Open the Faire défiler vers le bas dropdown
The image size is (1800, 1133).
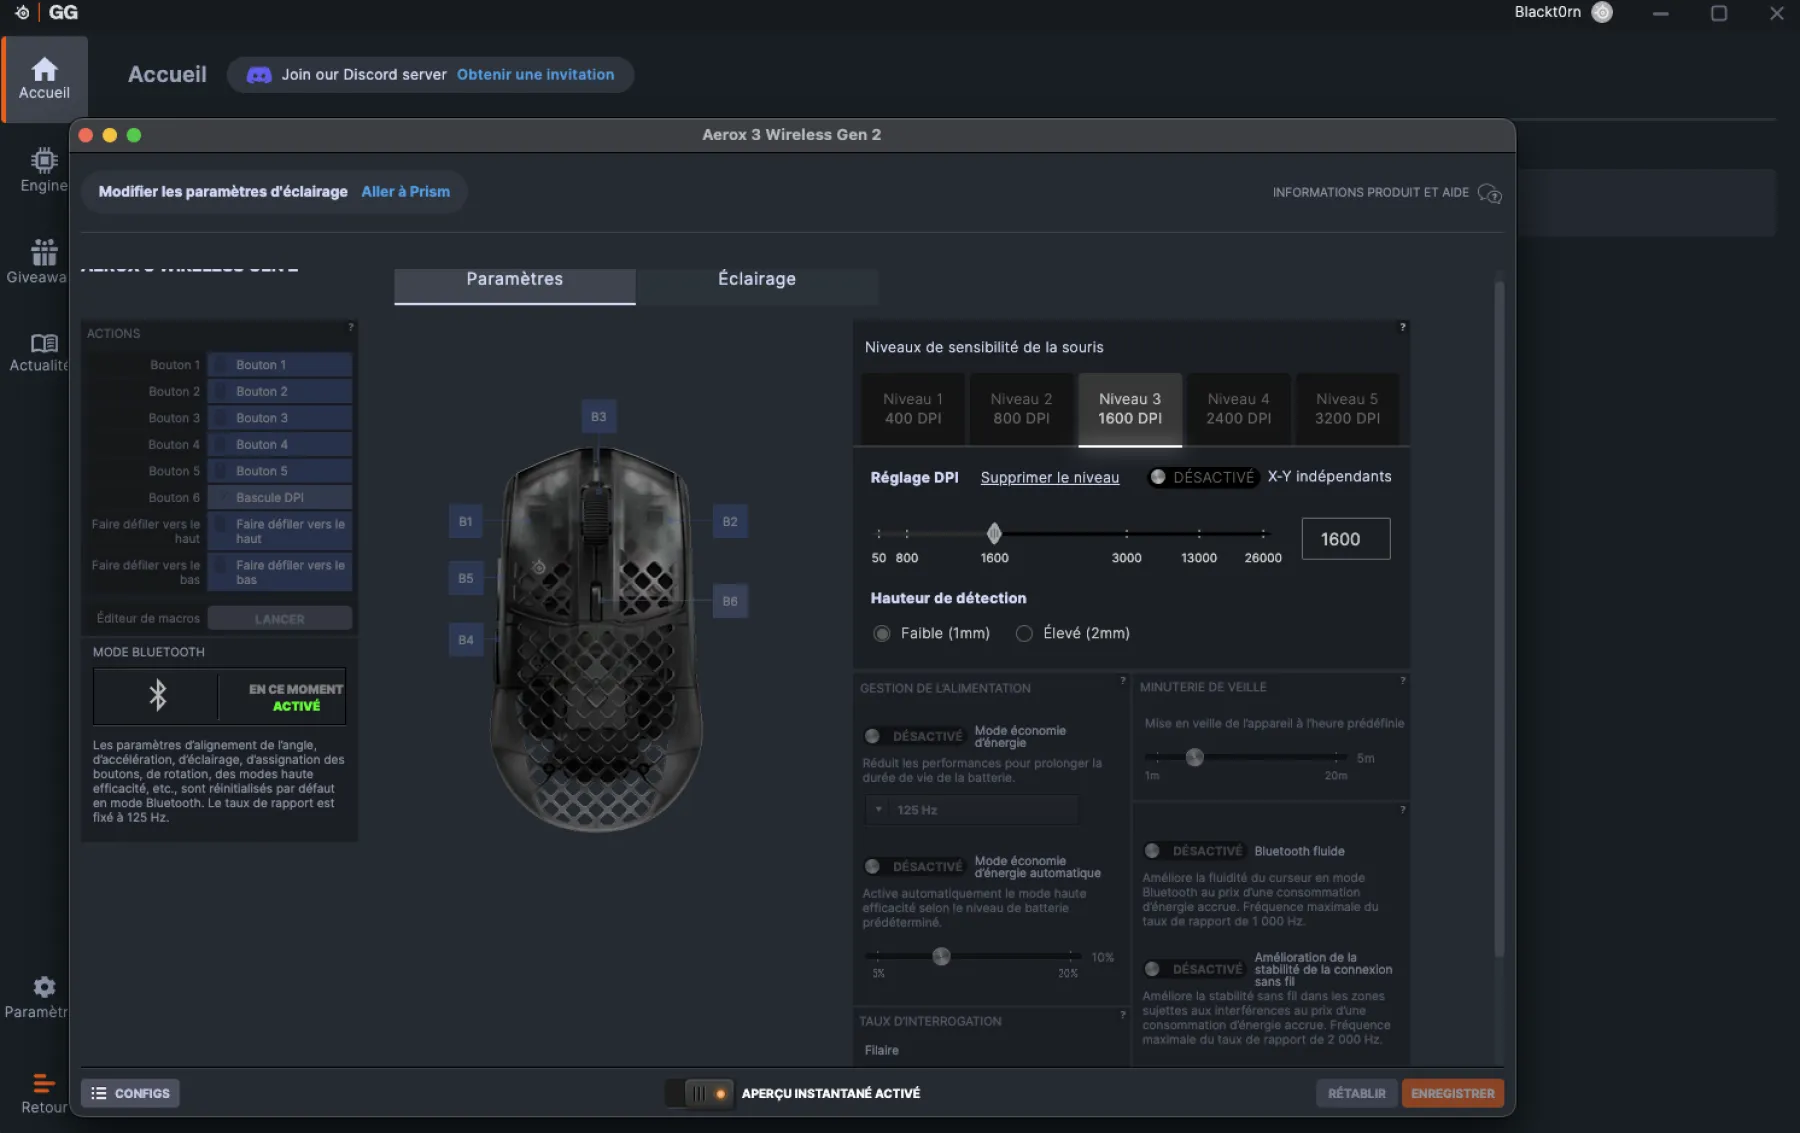point(279,572)
